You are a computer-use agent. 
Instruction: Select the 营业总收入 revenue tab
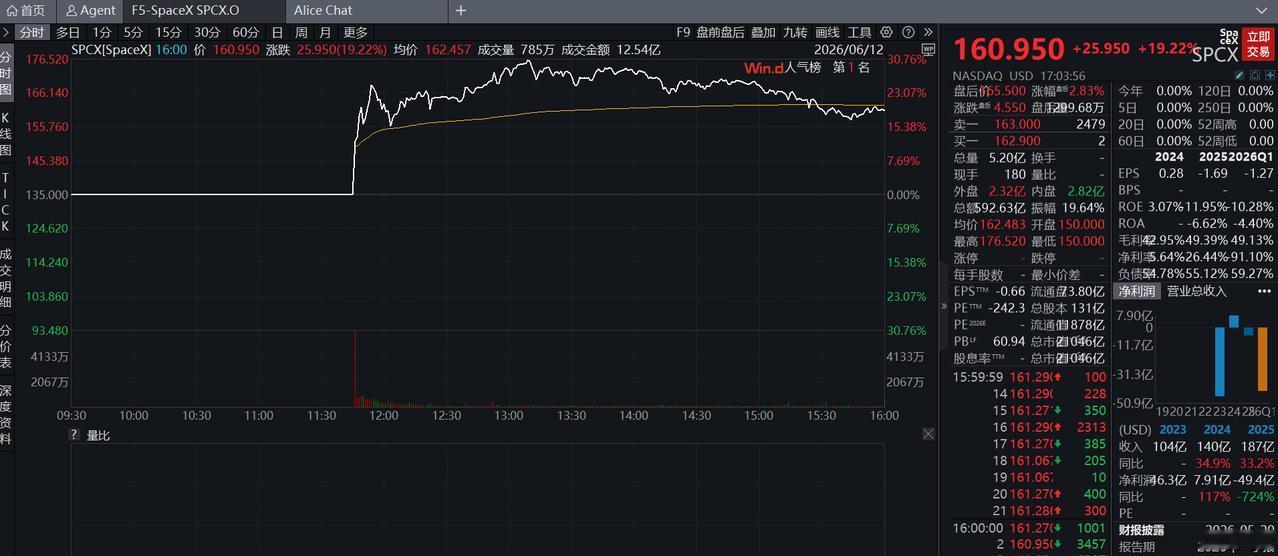tap(1197, 291)
